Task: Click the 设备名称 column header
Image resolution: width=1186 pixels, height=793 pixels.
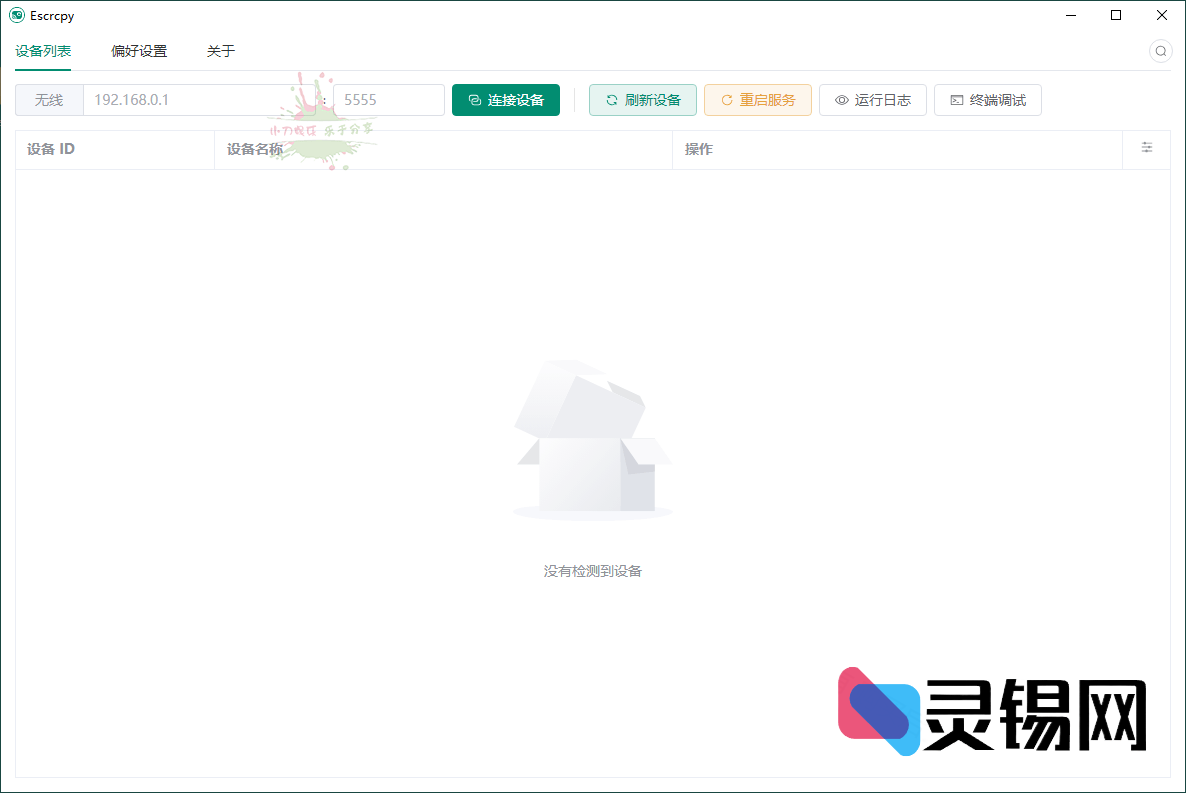Action: 255,149
